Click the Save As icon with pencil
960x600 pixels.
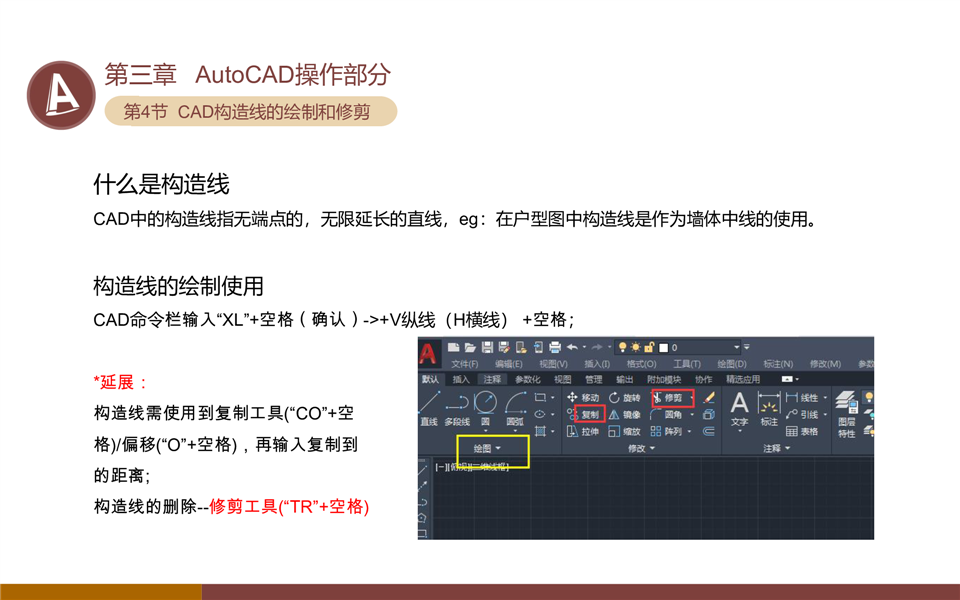[x=504, y=347]
